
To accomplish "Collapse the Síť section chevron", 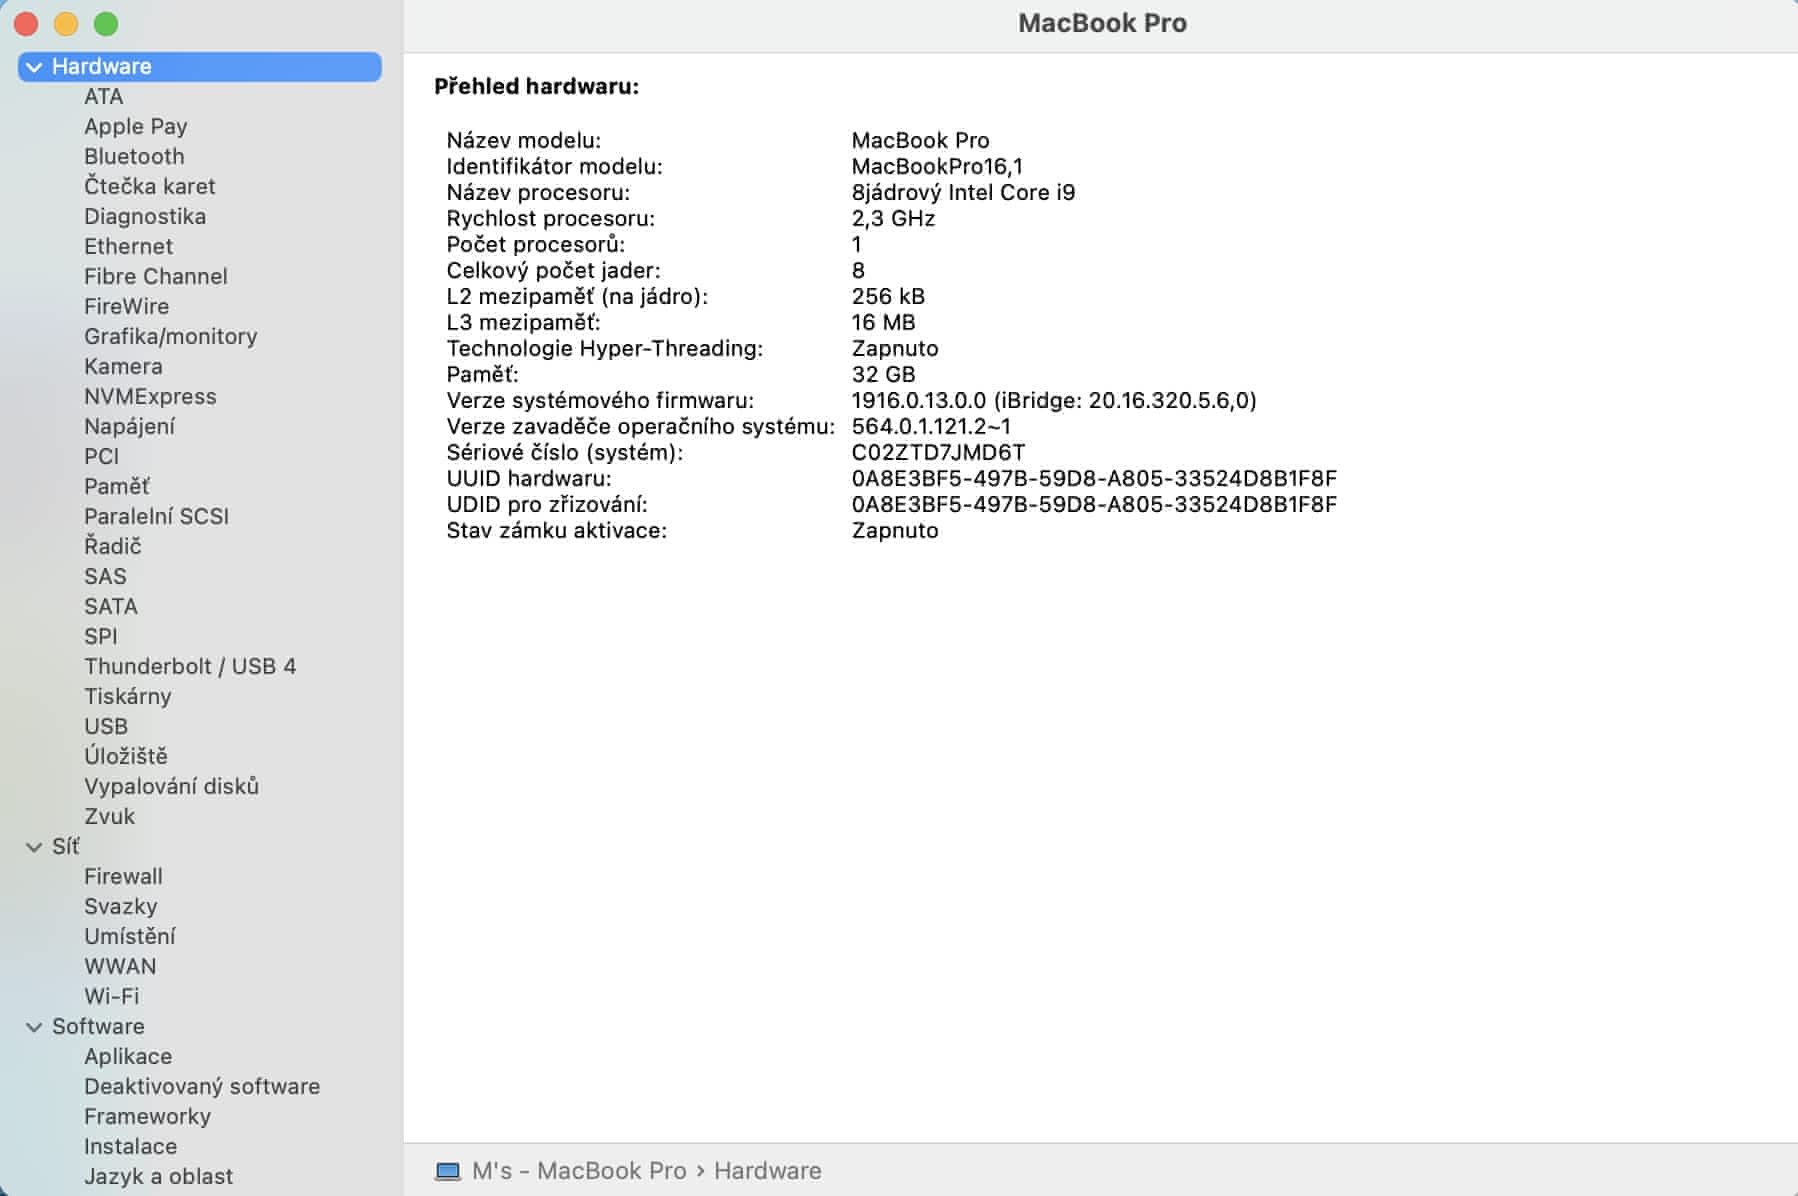I will pyautogui.click(x=34, y=847).
